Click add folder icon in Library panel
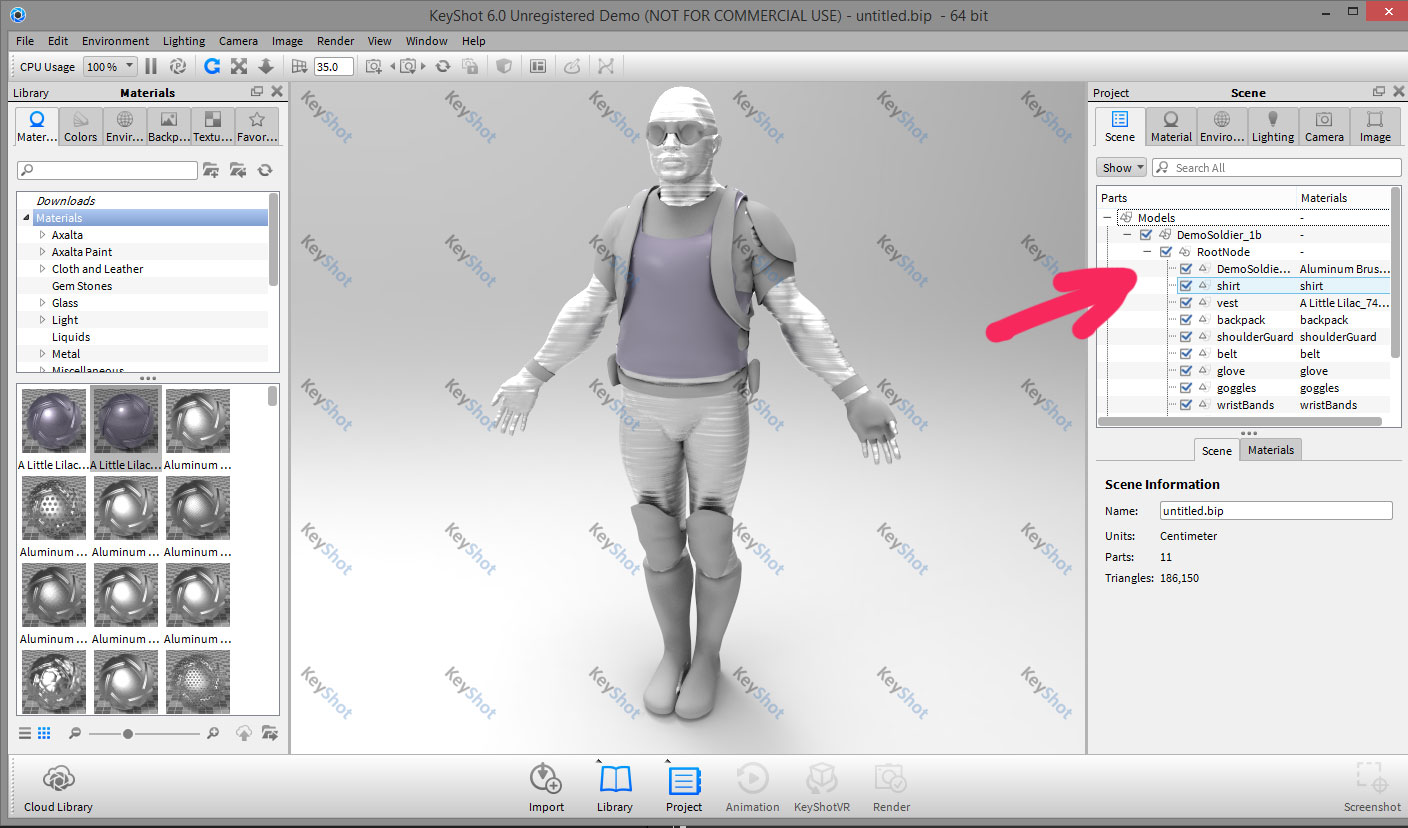This screenshot has width=1408, height=828. (x=211, y=170)
